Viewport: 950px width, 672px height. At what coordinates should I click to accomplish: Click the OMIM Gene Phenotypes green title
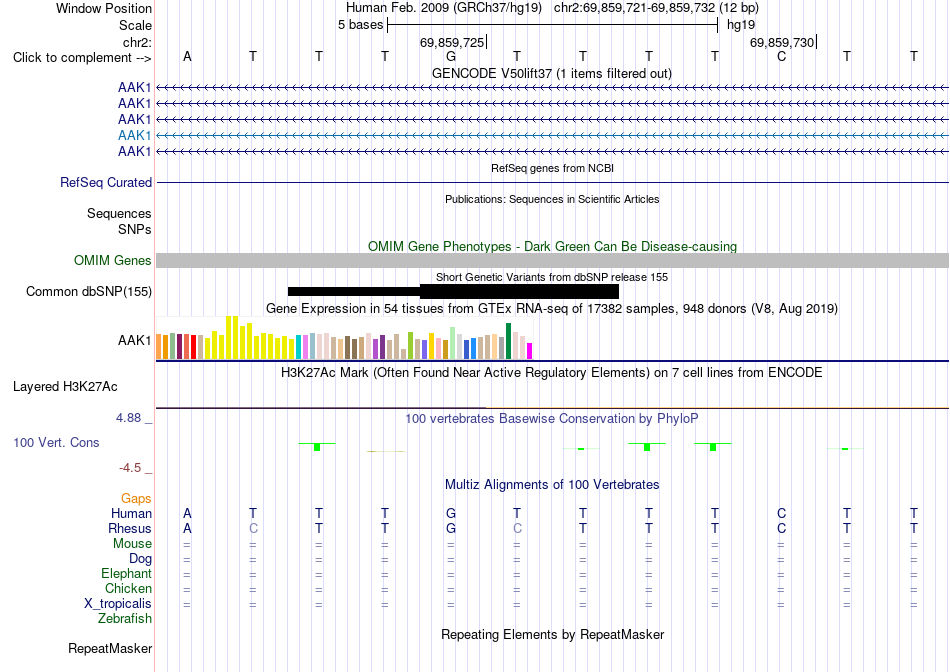click(x=553, y=246)
